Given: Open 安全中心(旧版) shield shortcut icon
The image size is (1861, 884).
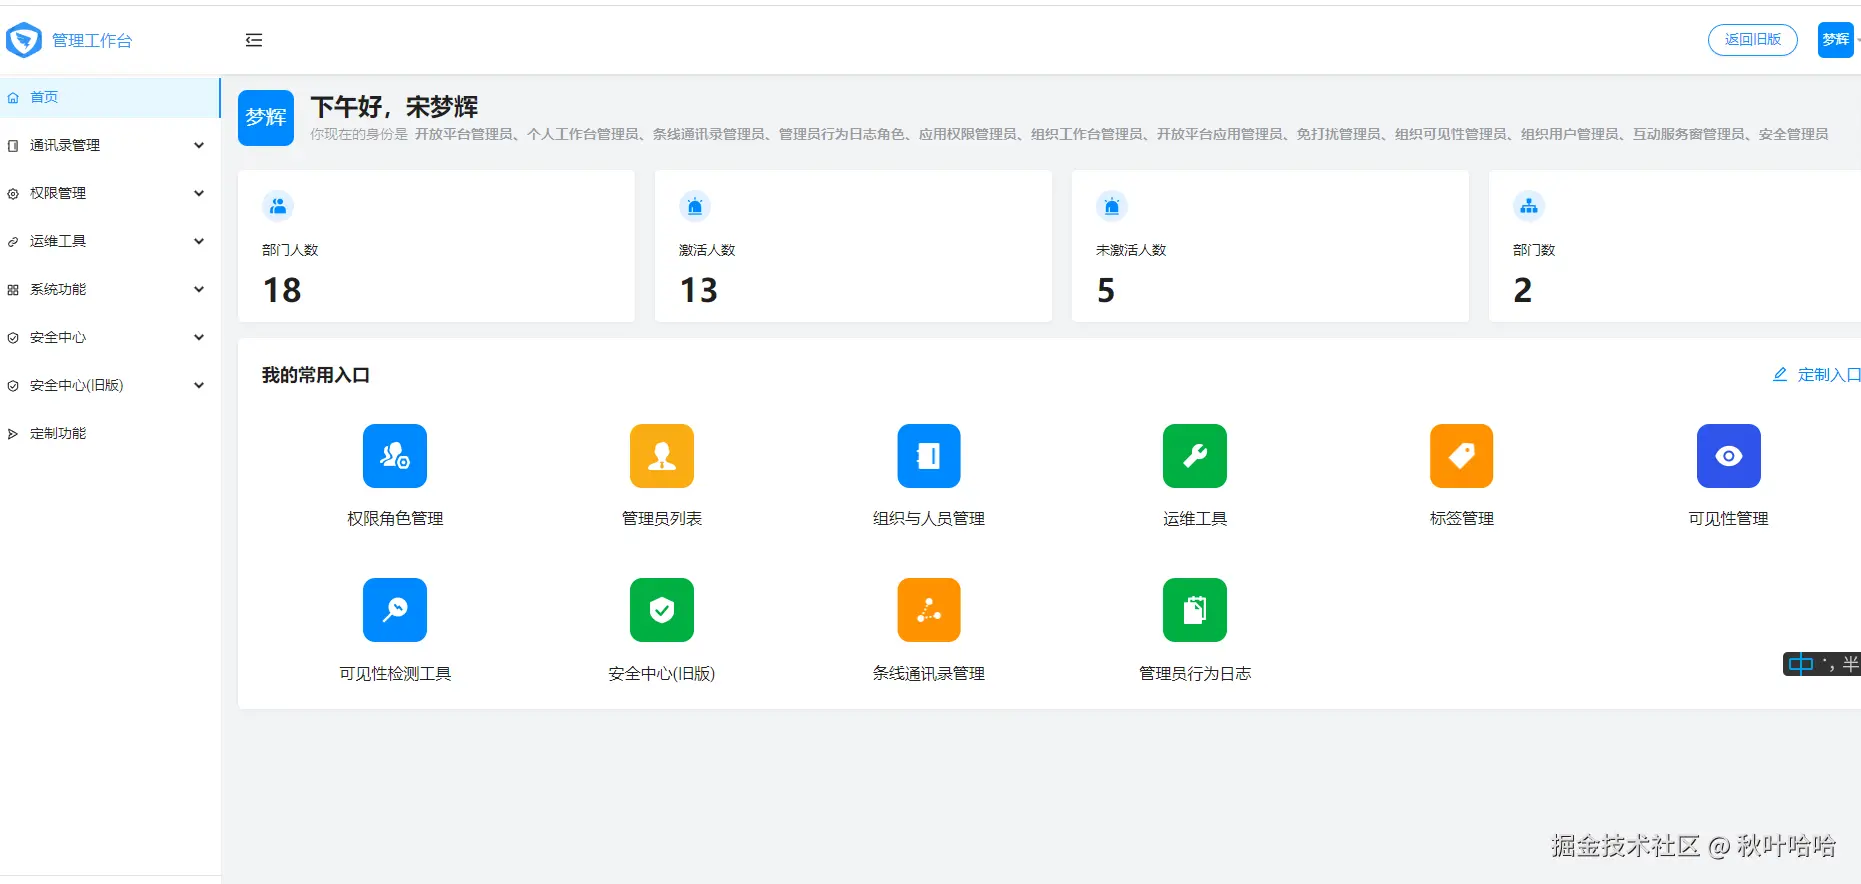Looking at the screenshot, I should tap(662, 610).
